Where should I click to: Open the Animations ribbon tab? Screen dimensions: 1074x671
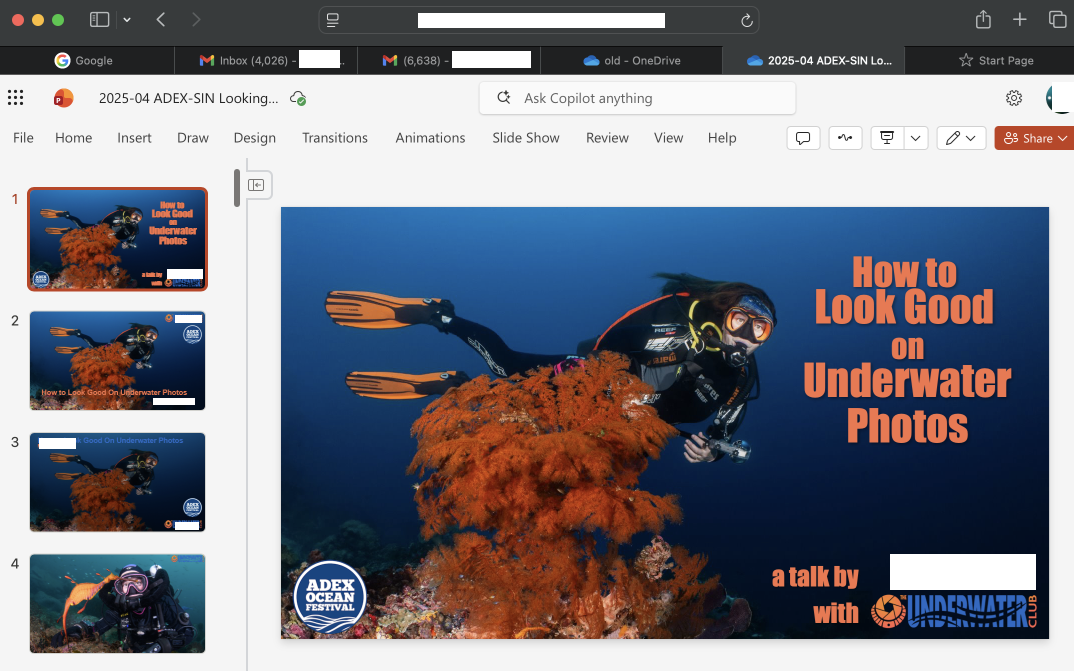[430, 138]
